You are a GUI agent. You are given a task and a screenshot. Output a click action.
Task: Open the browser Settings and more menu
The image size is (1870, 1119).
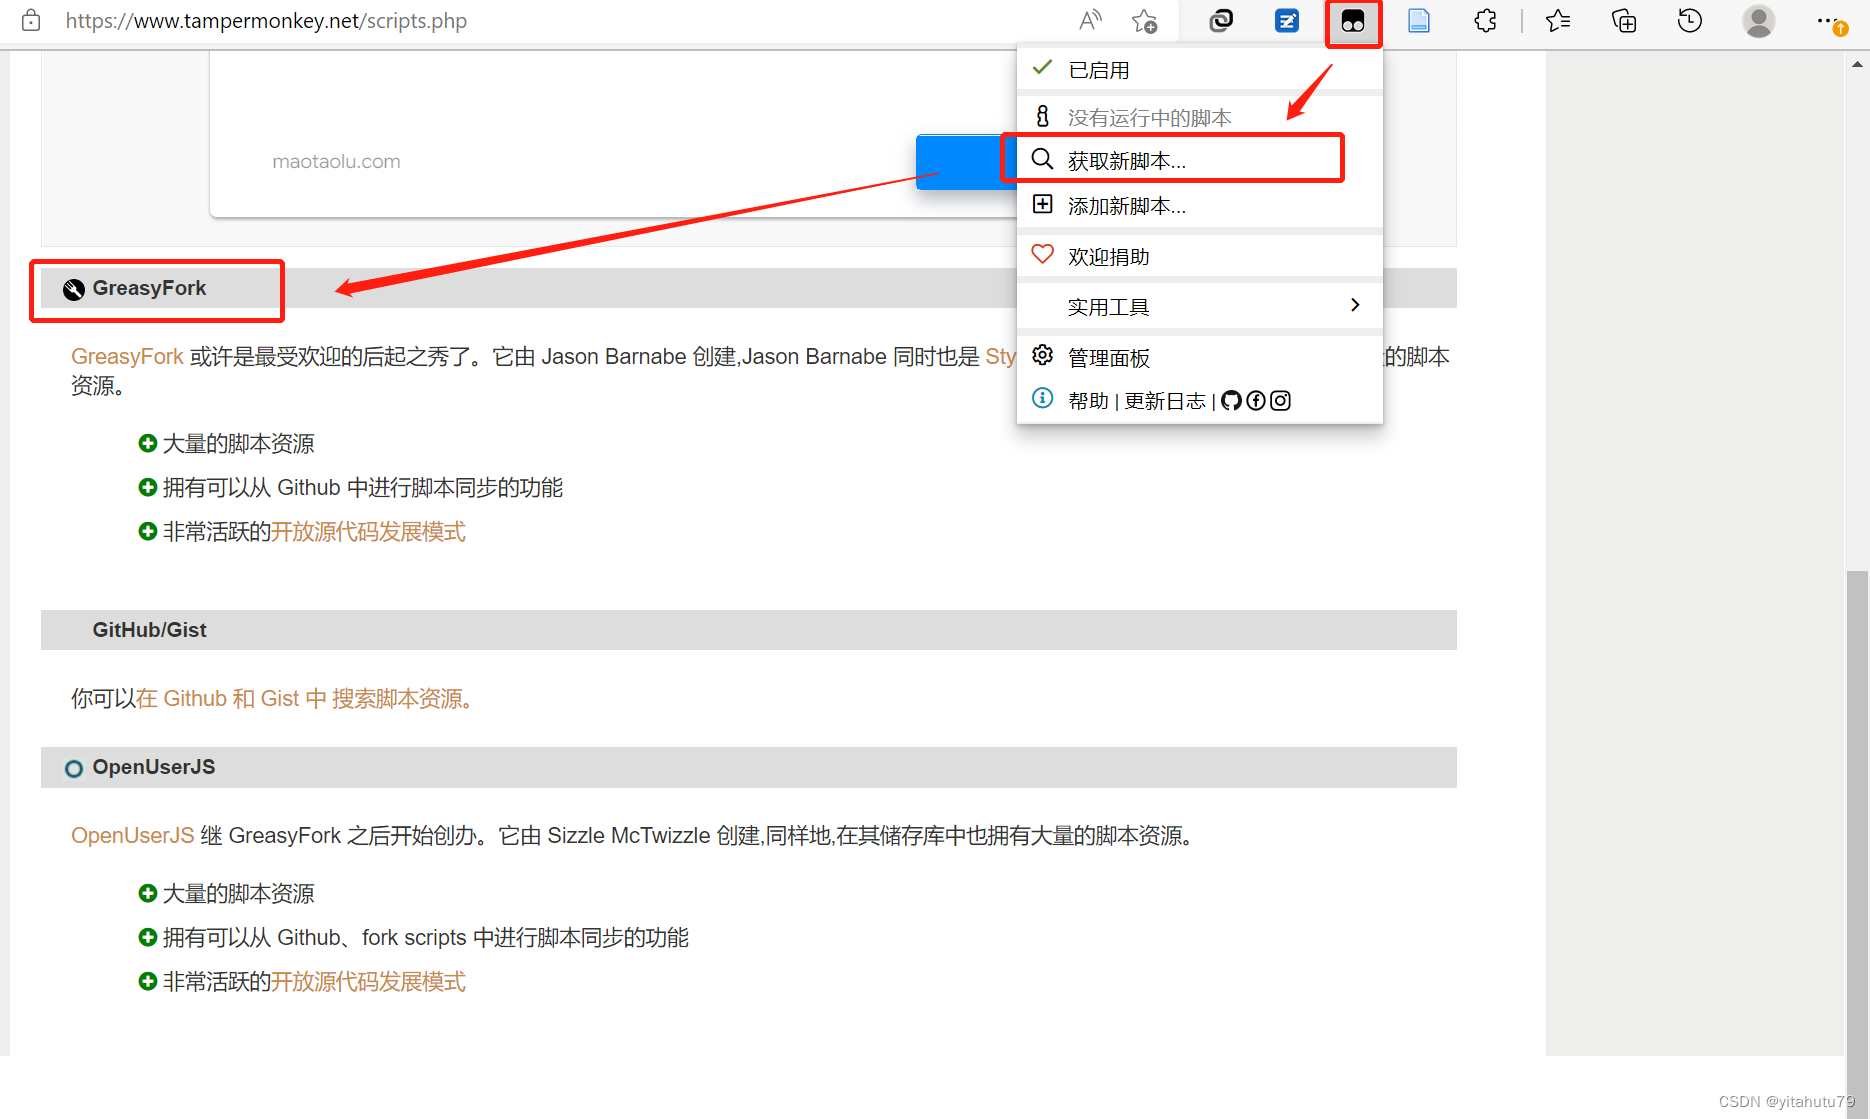click(1830, 21)
